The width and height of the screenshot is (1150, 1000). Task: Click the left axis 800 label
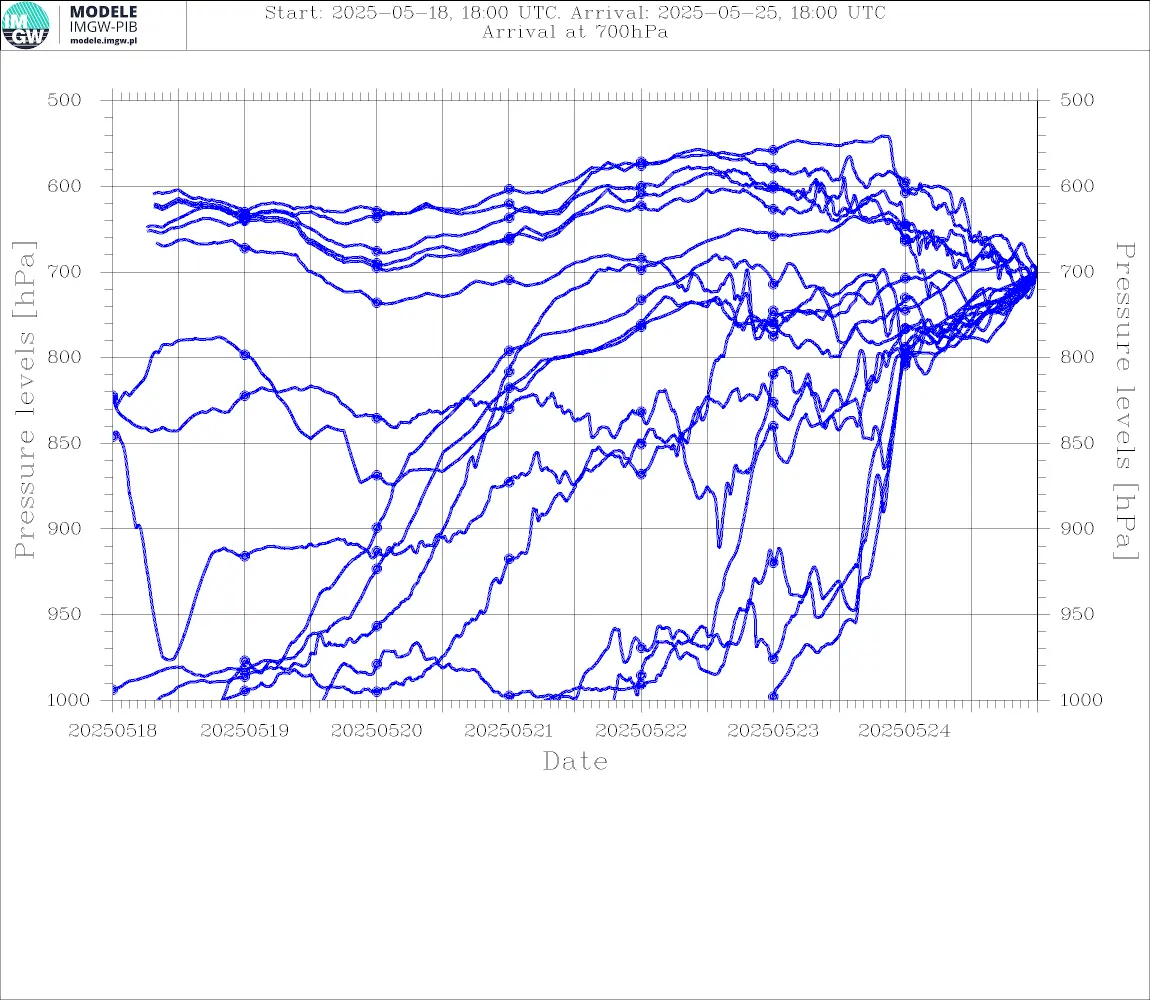coord(65,357)
